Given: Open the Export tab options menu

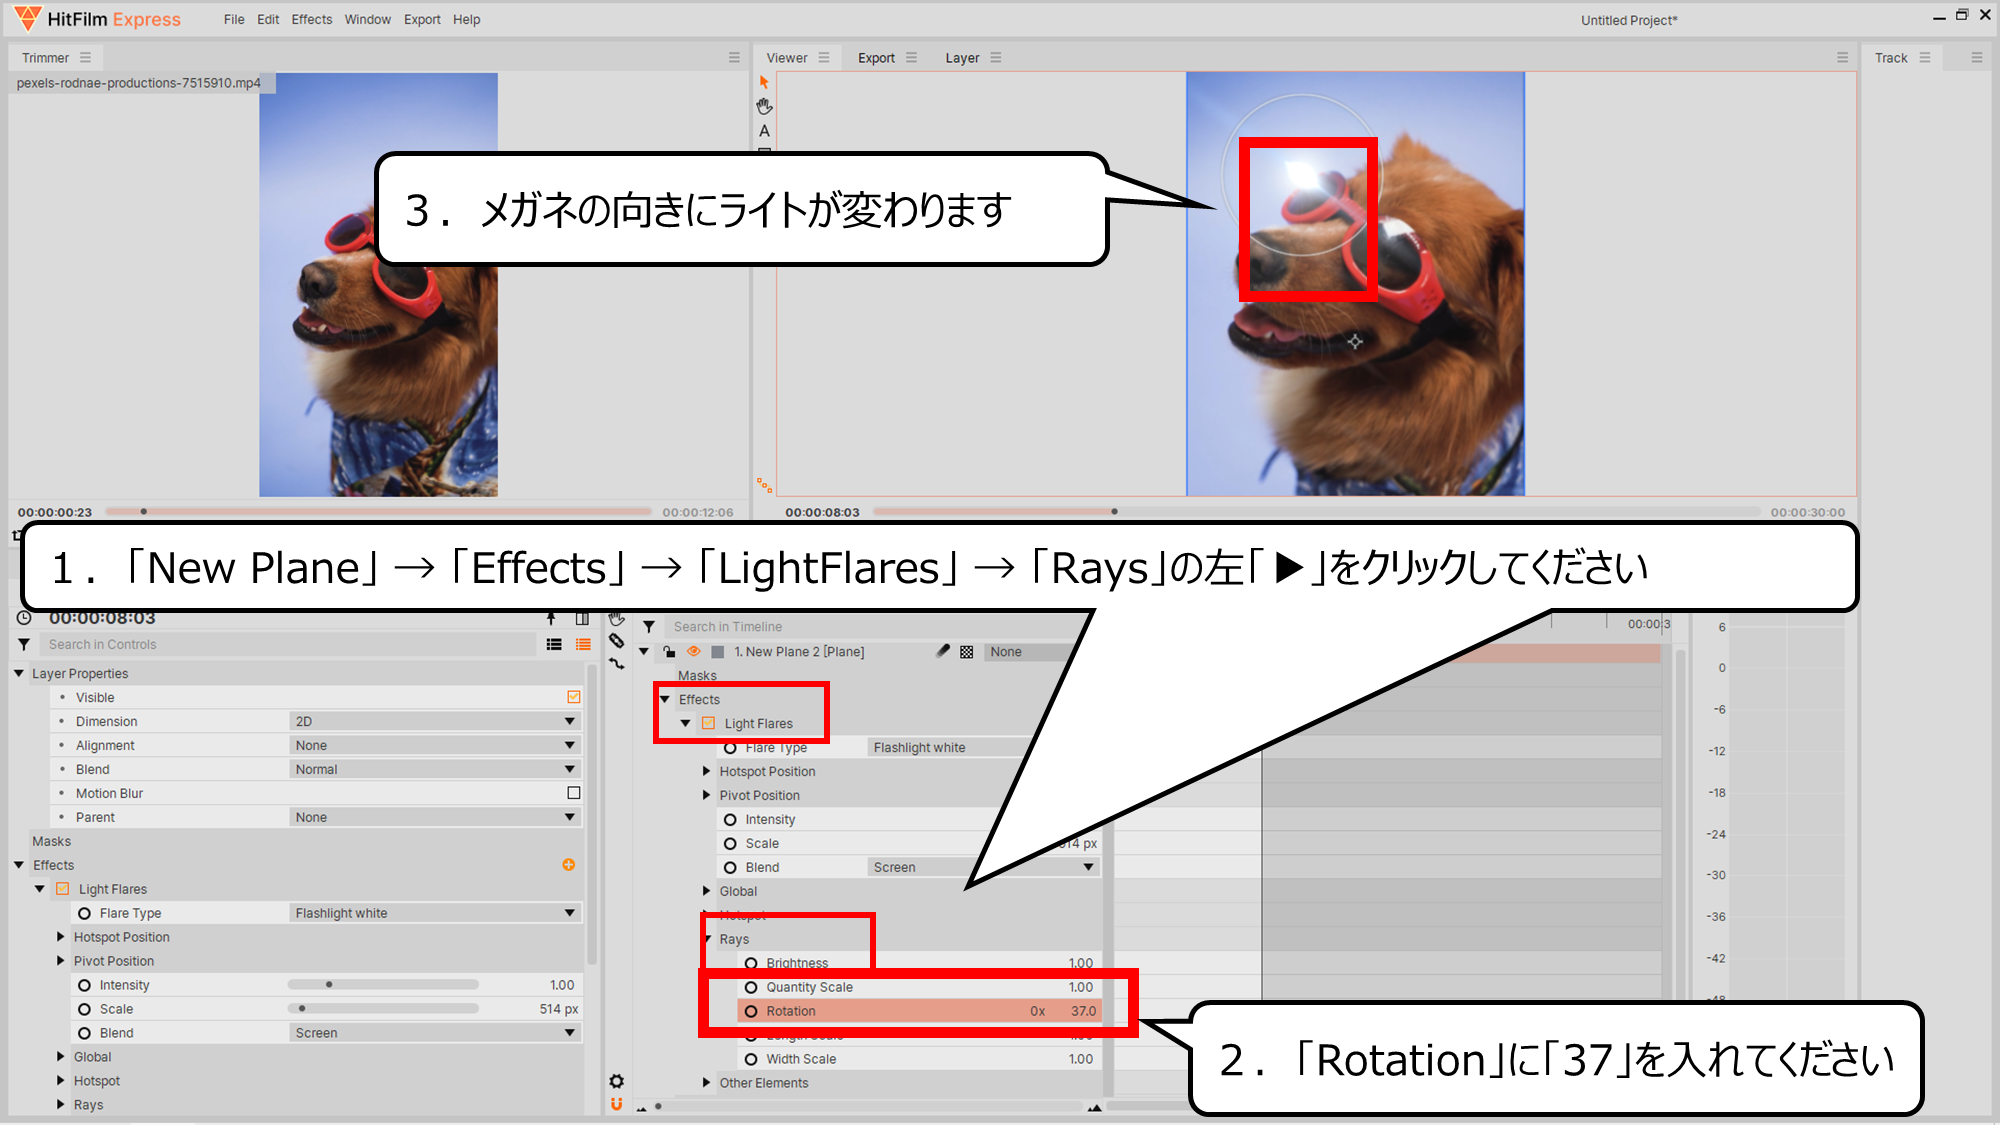Looking at the screenshot, I should (x=911, y=58).
